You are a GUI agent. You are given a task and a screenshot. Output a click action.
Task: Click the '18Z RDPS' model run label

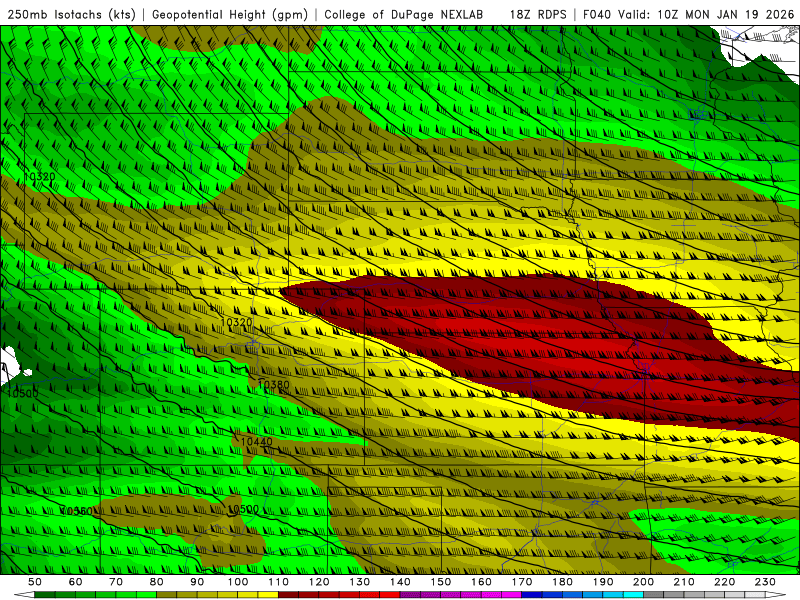pos(538,15)
